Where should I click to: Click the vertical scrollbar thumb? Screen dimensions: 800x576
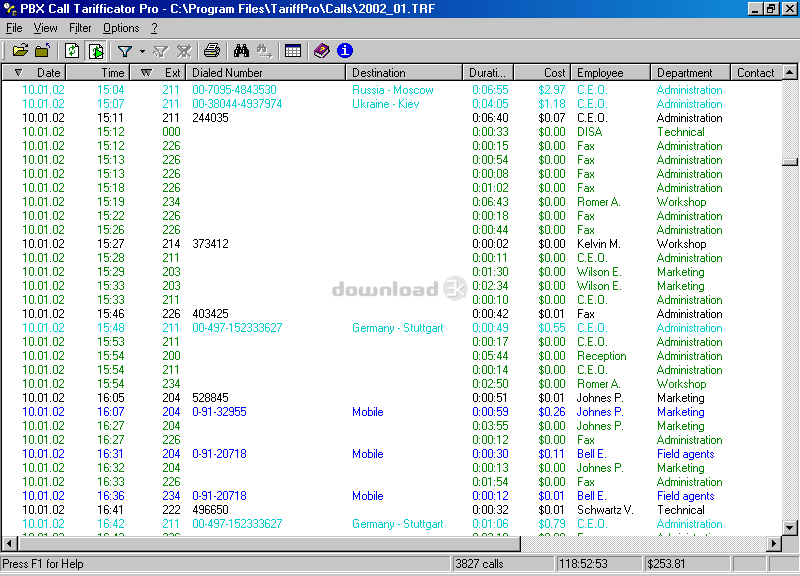tap(790, 162)
